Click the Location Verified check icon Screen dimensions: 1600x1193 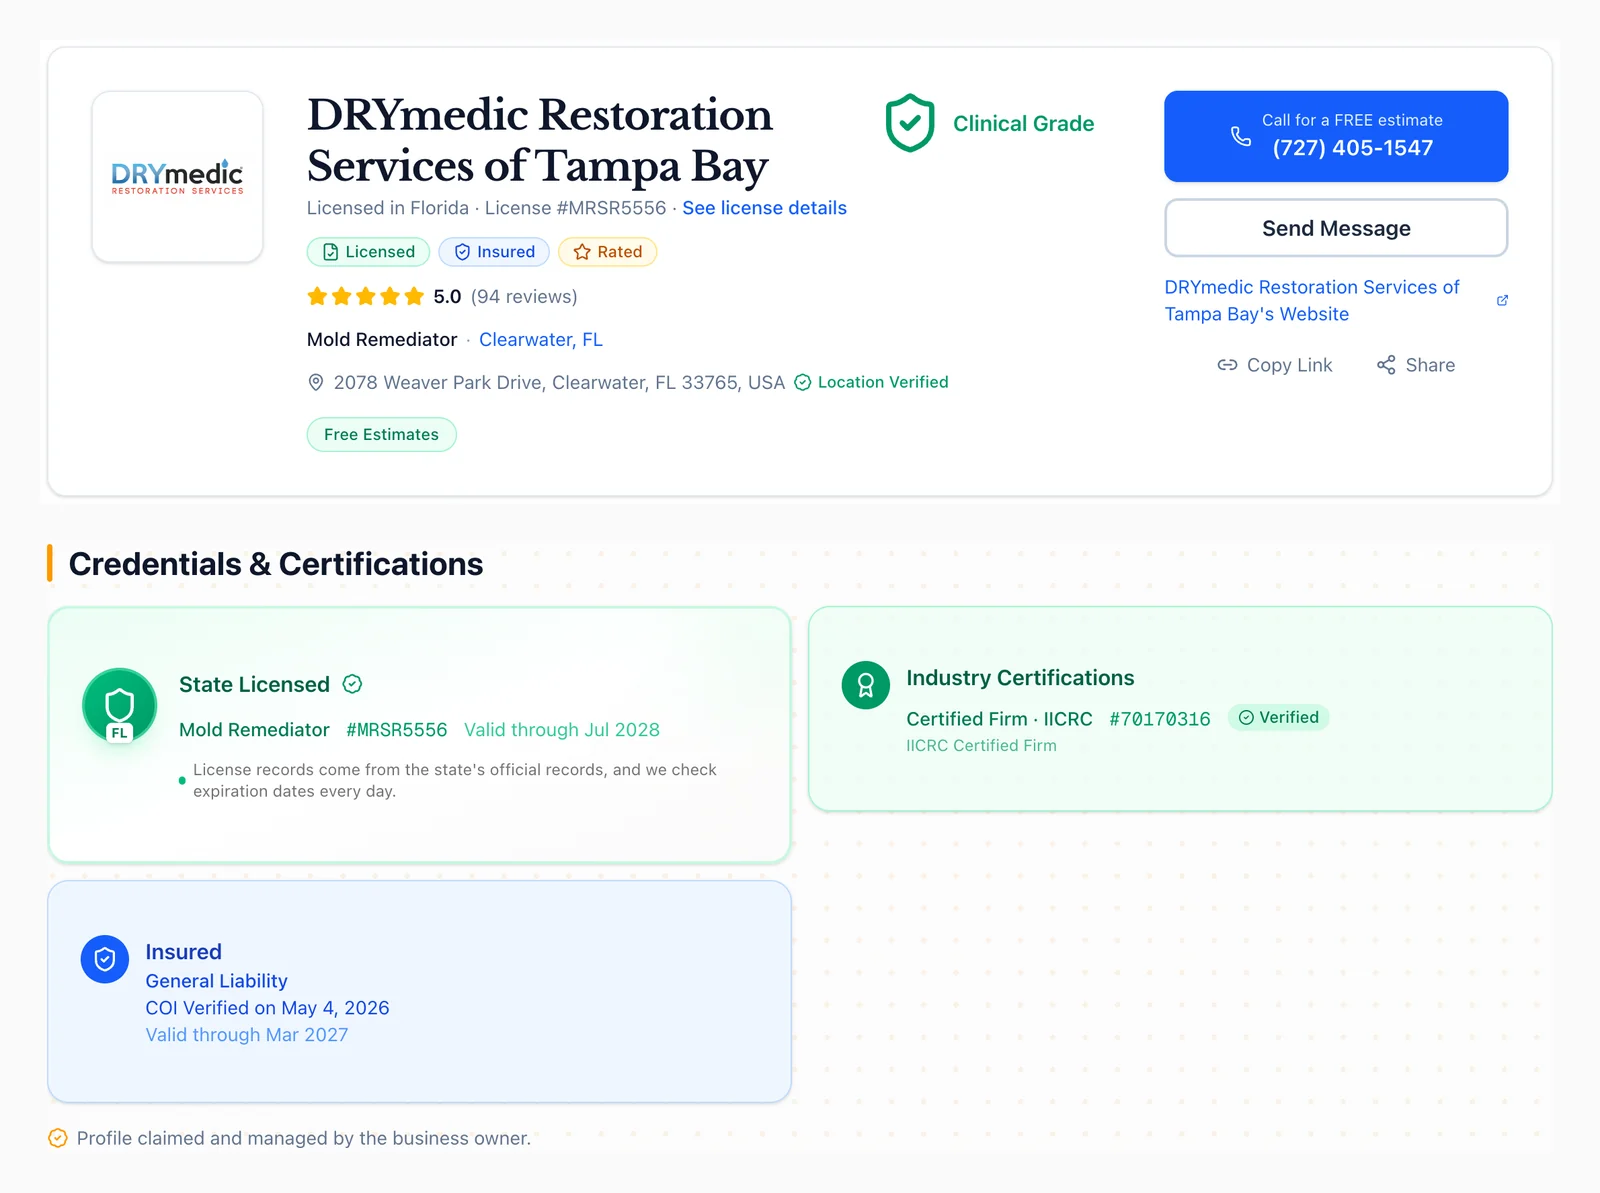click(802, 382)
